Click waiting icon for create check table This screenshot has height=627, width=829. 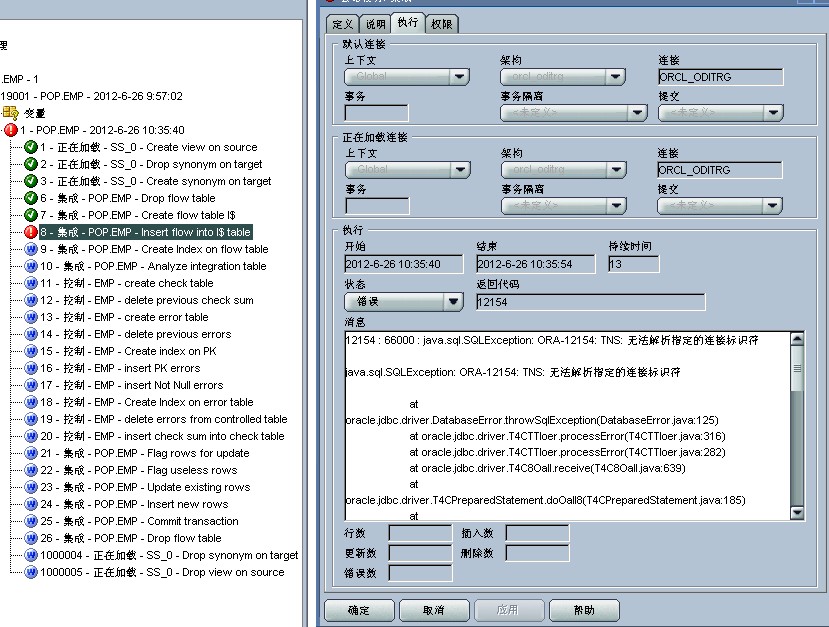coord(31,283)
